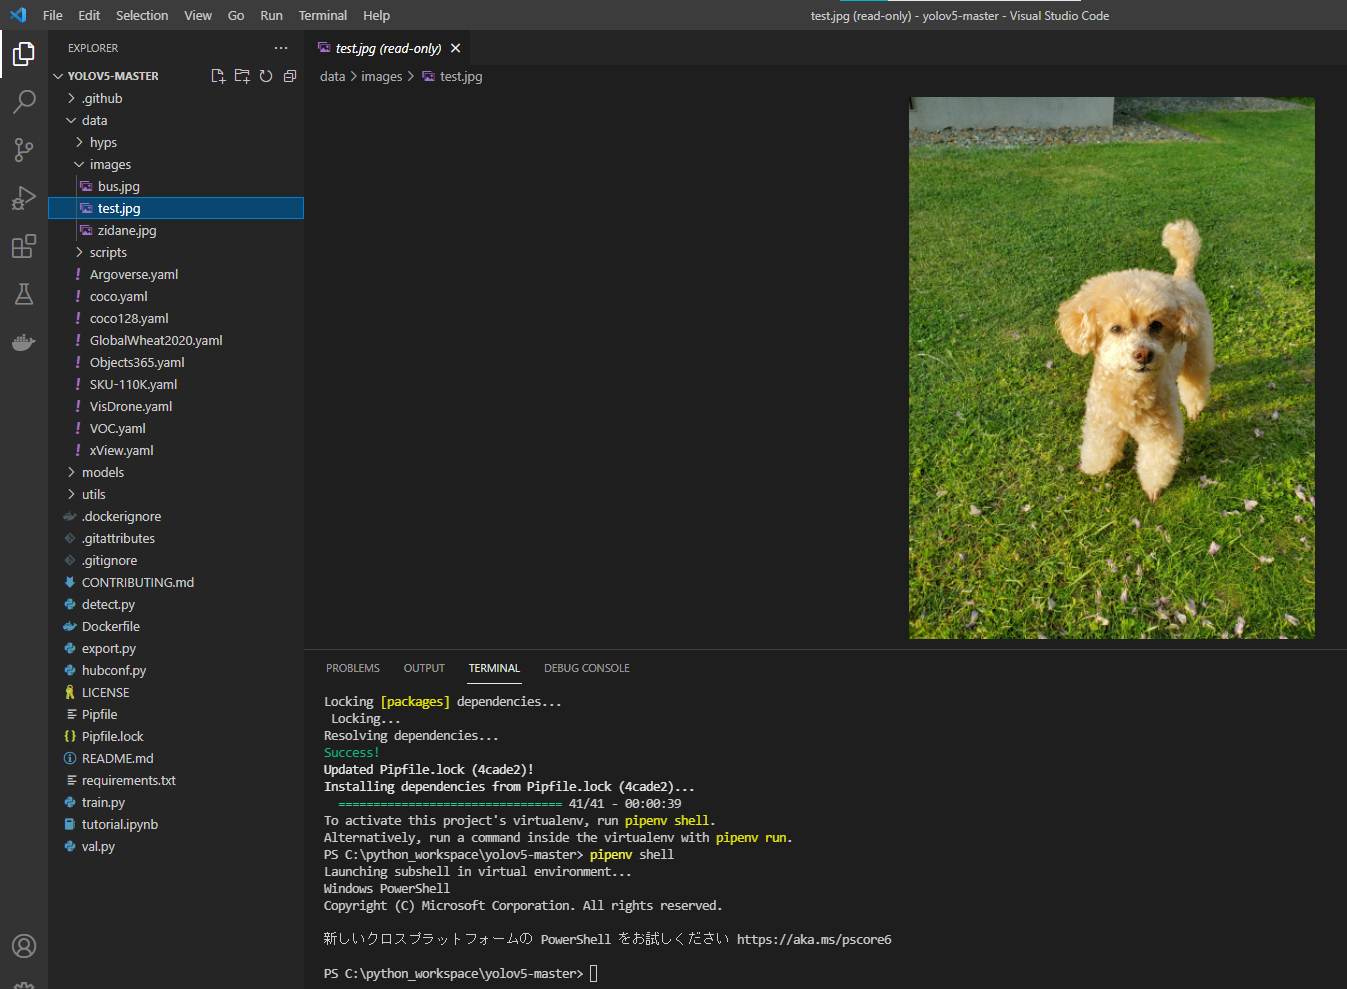Select zidane.jpg in the file tree
Image resolution: width=1347 pixels, height=989 pixels.
[x=127, y=229]
